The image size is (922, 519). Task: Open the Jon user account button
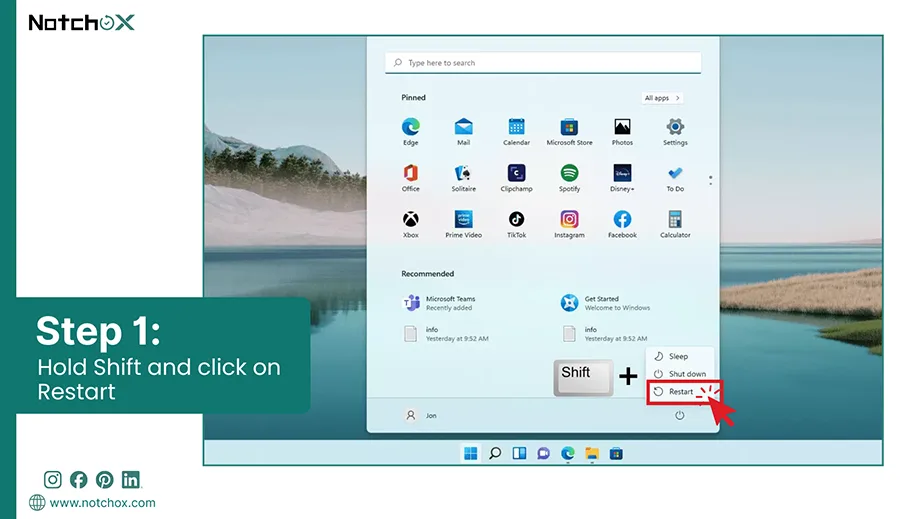(x=421, y=416)
